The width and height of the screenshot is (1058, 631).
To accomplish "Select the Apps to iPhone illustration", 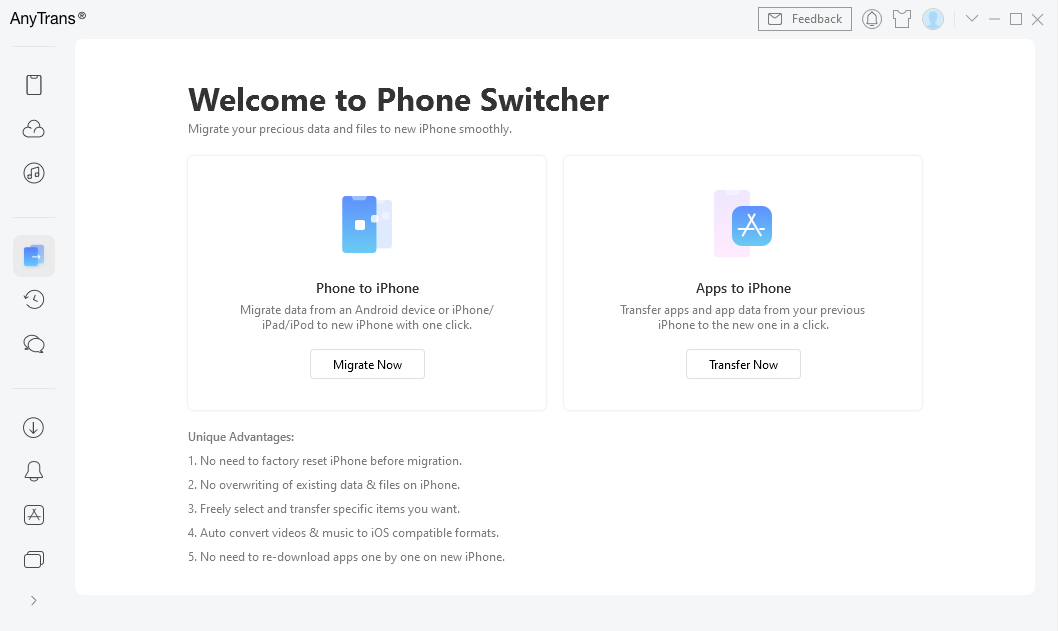I will pos(743,224).
